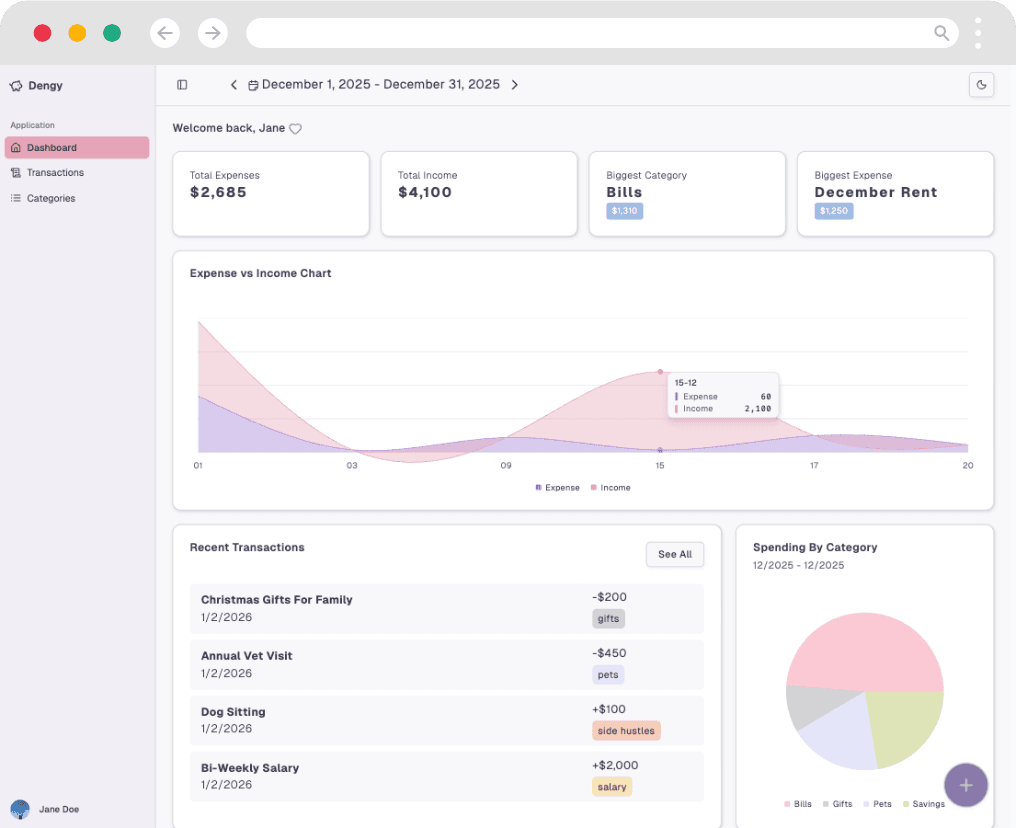
Task: Select the Dashboard home icon
Action: pos(15,147)
